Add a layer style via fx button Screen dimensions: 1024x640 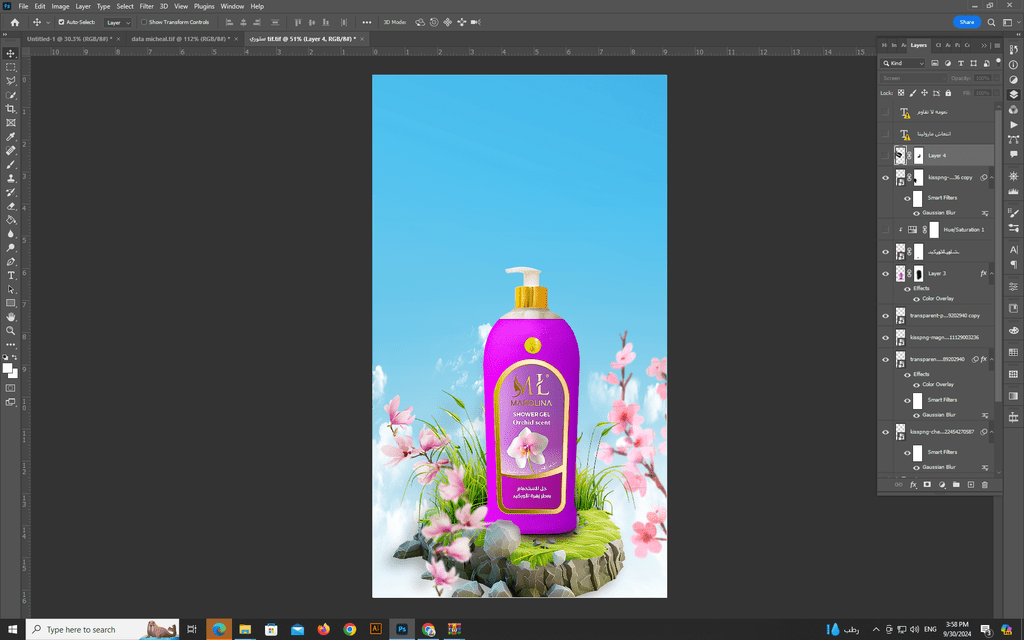click(x=913, y=485)
